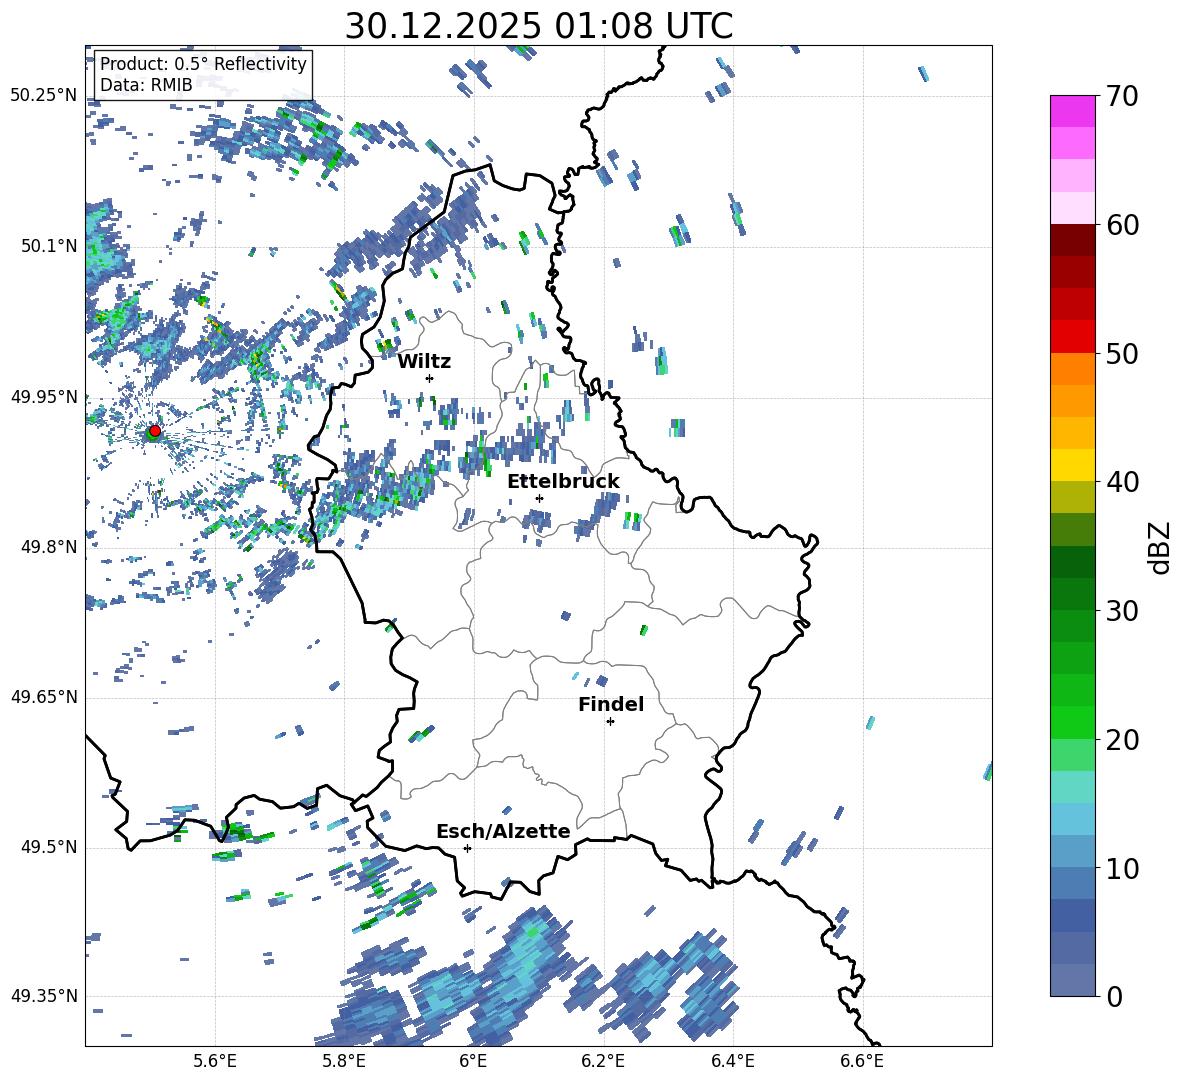The image size is (1184, 1081).
Task: Click the slate blue swatch just above 0
Action: [x=1073, y=981]
